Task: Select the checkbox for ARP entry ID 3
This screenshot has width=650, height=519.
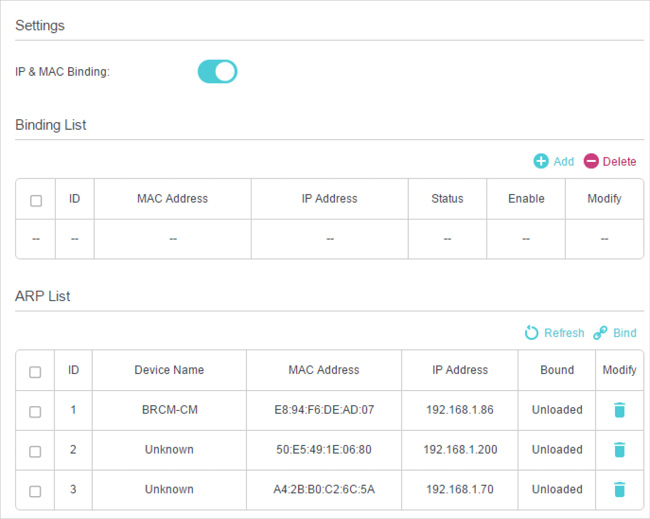Action: point(35,491)
